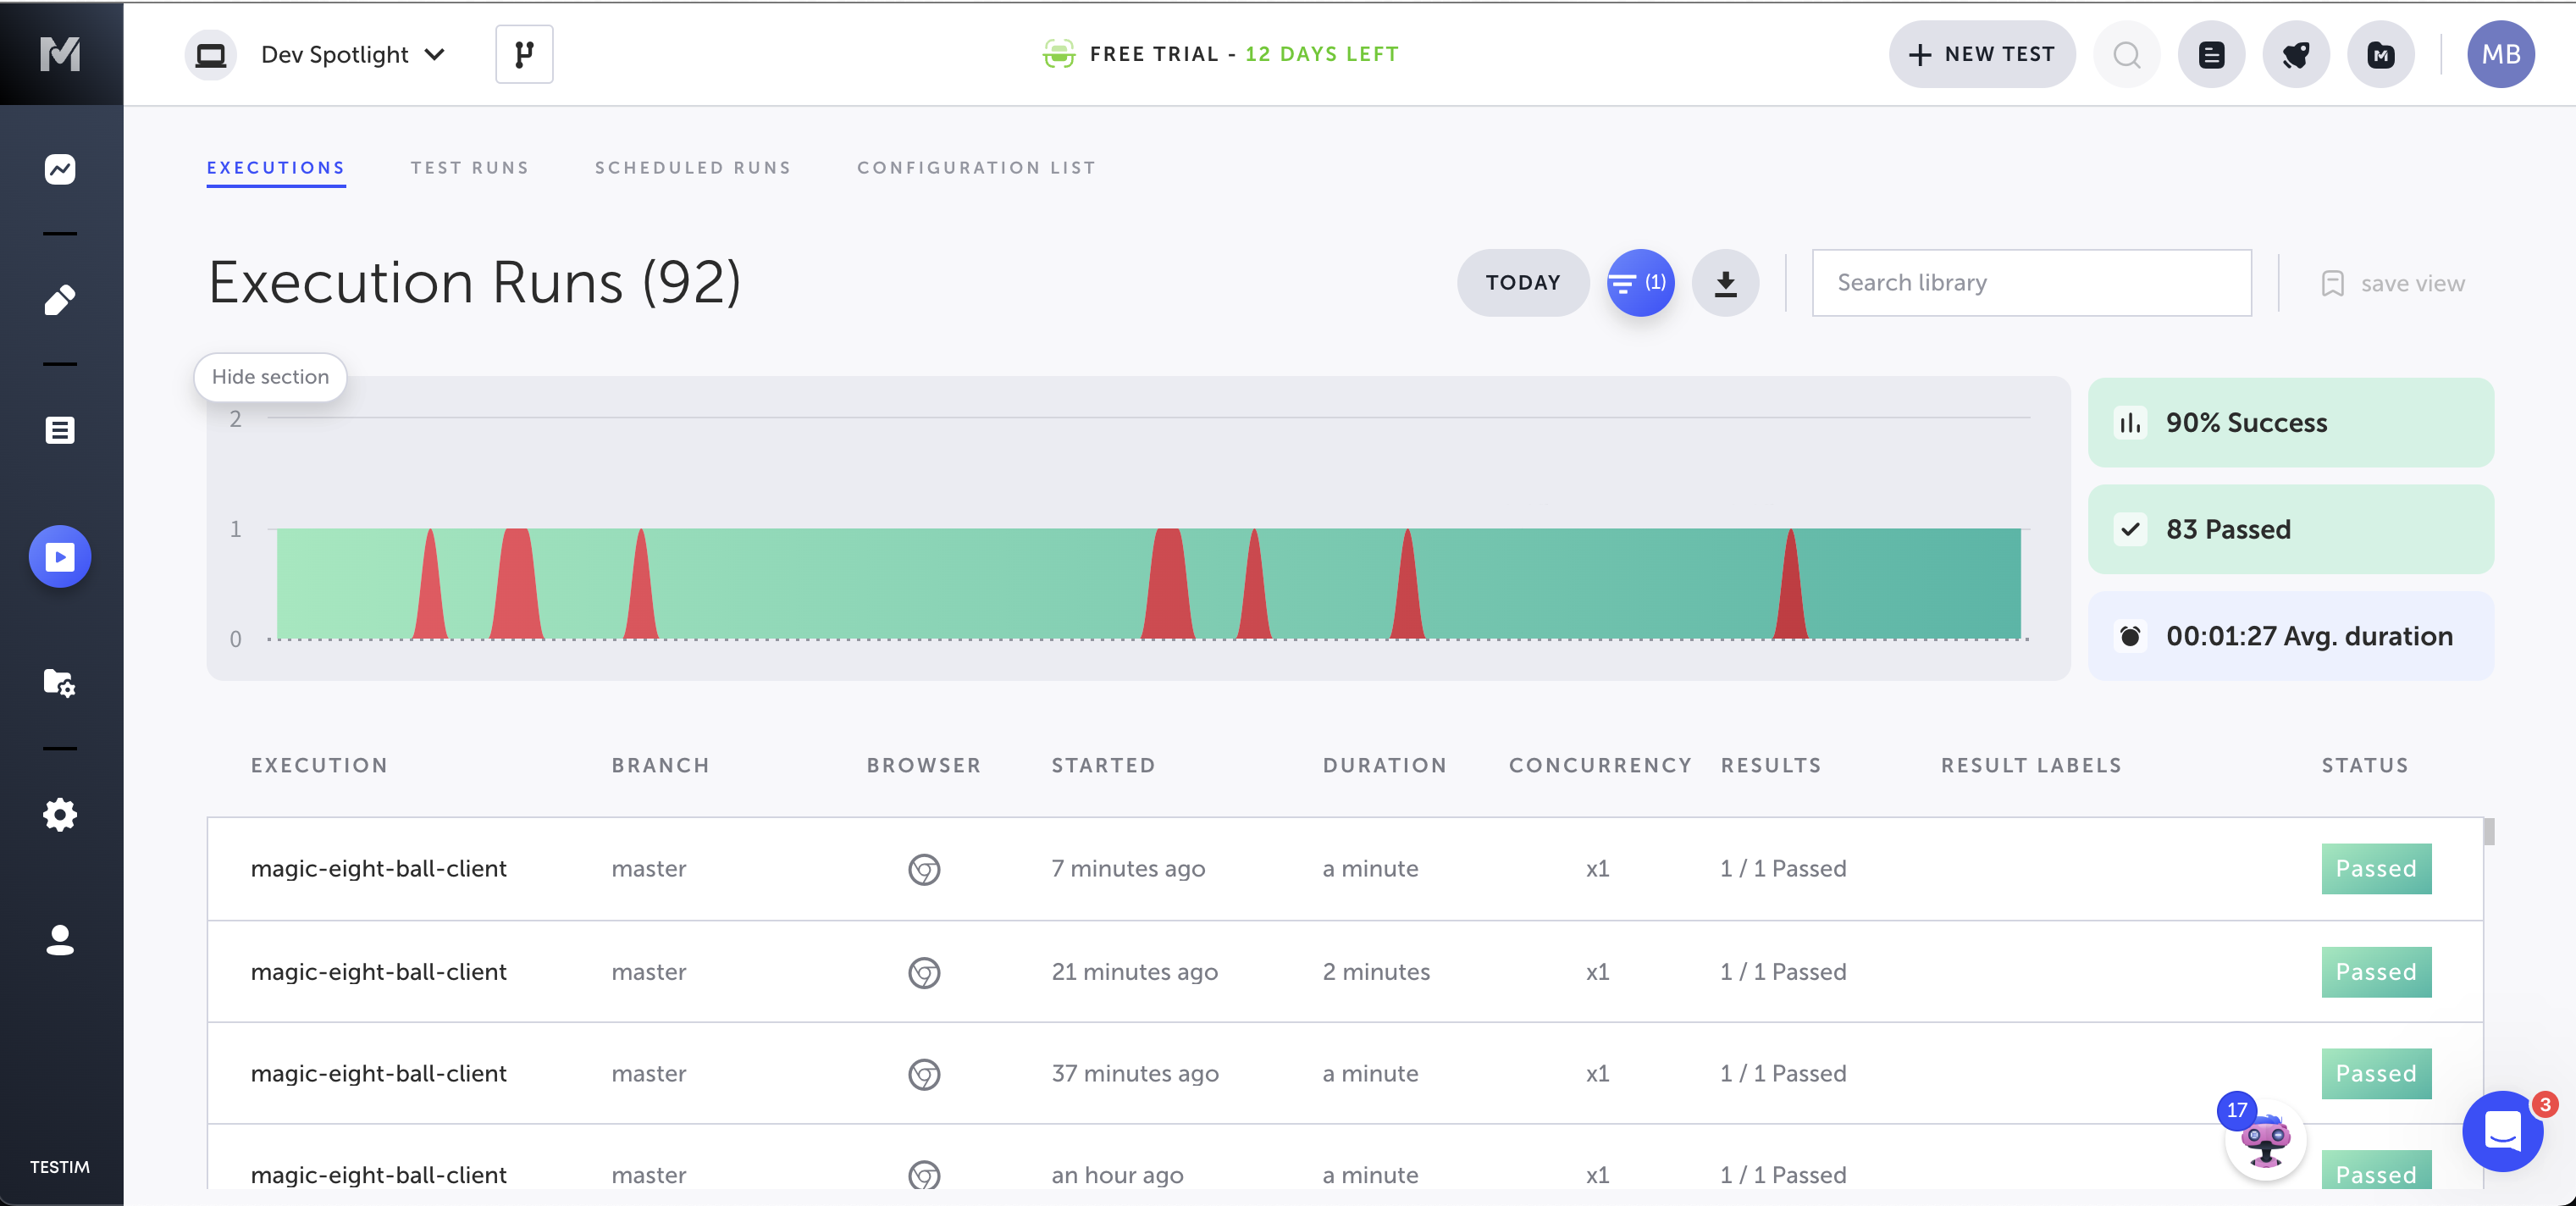The height and width of the screenshot is (1206, 2576).
Task: Open the rocket icon in top bar
Action: 2296,54
